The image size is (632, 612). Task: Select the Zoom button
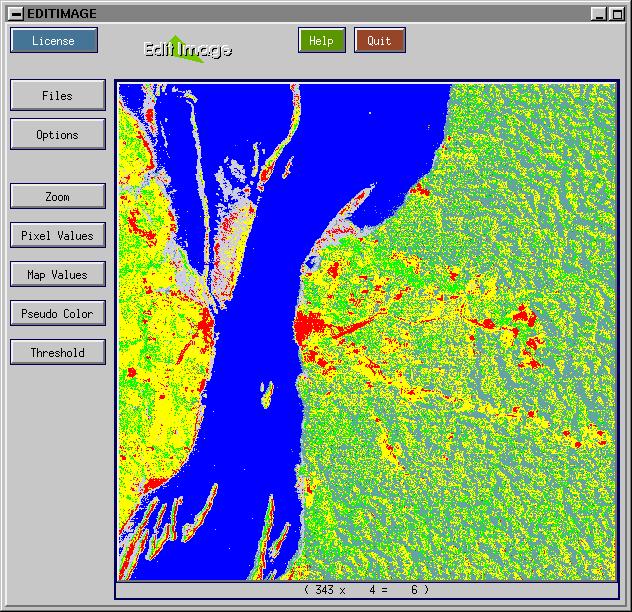click(58, 196)
